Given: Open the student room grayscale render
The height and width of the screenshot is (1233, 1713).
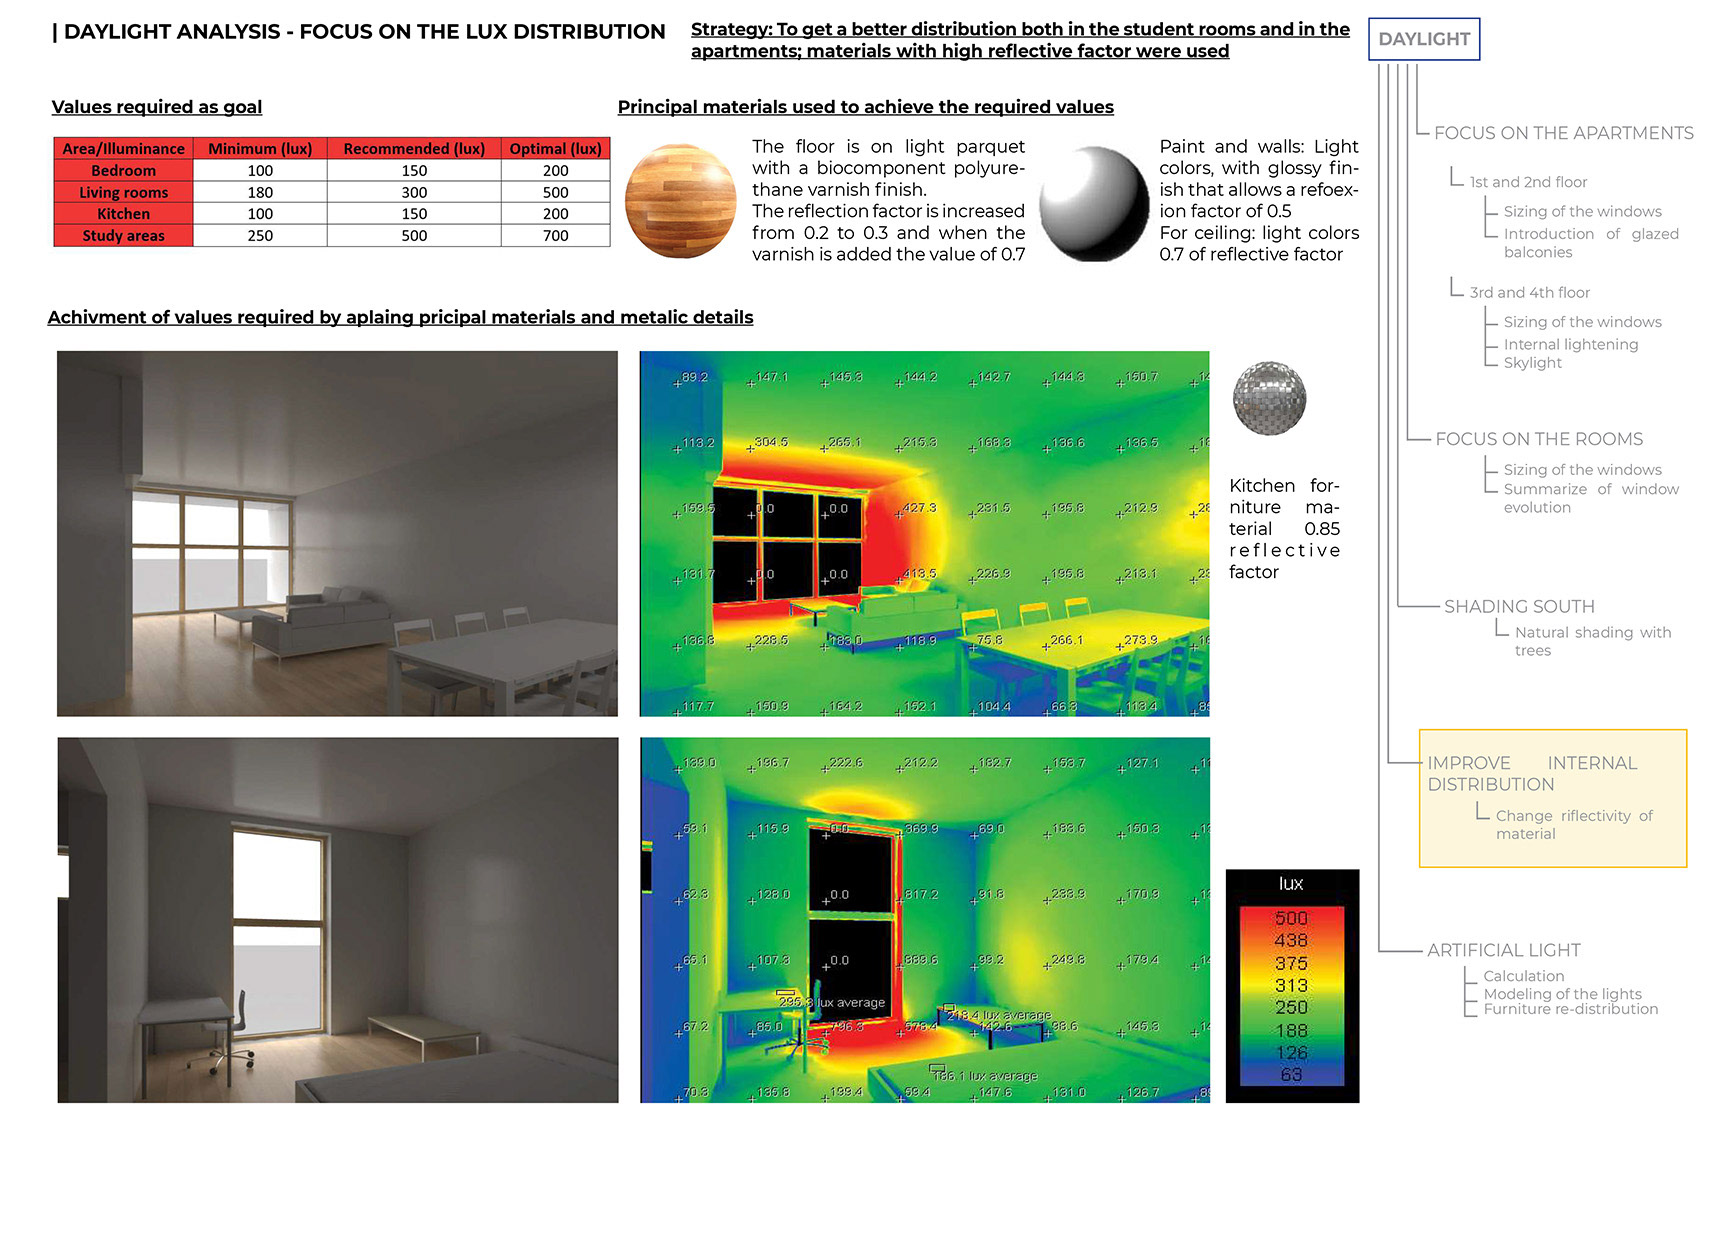Looking at the screenshot, I should point(337,920).
